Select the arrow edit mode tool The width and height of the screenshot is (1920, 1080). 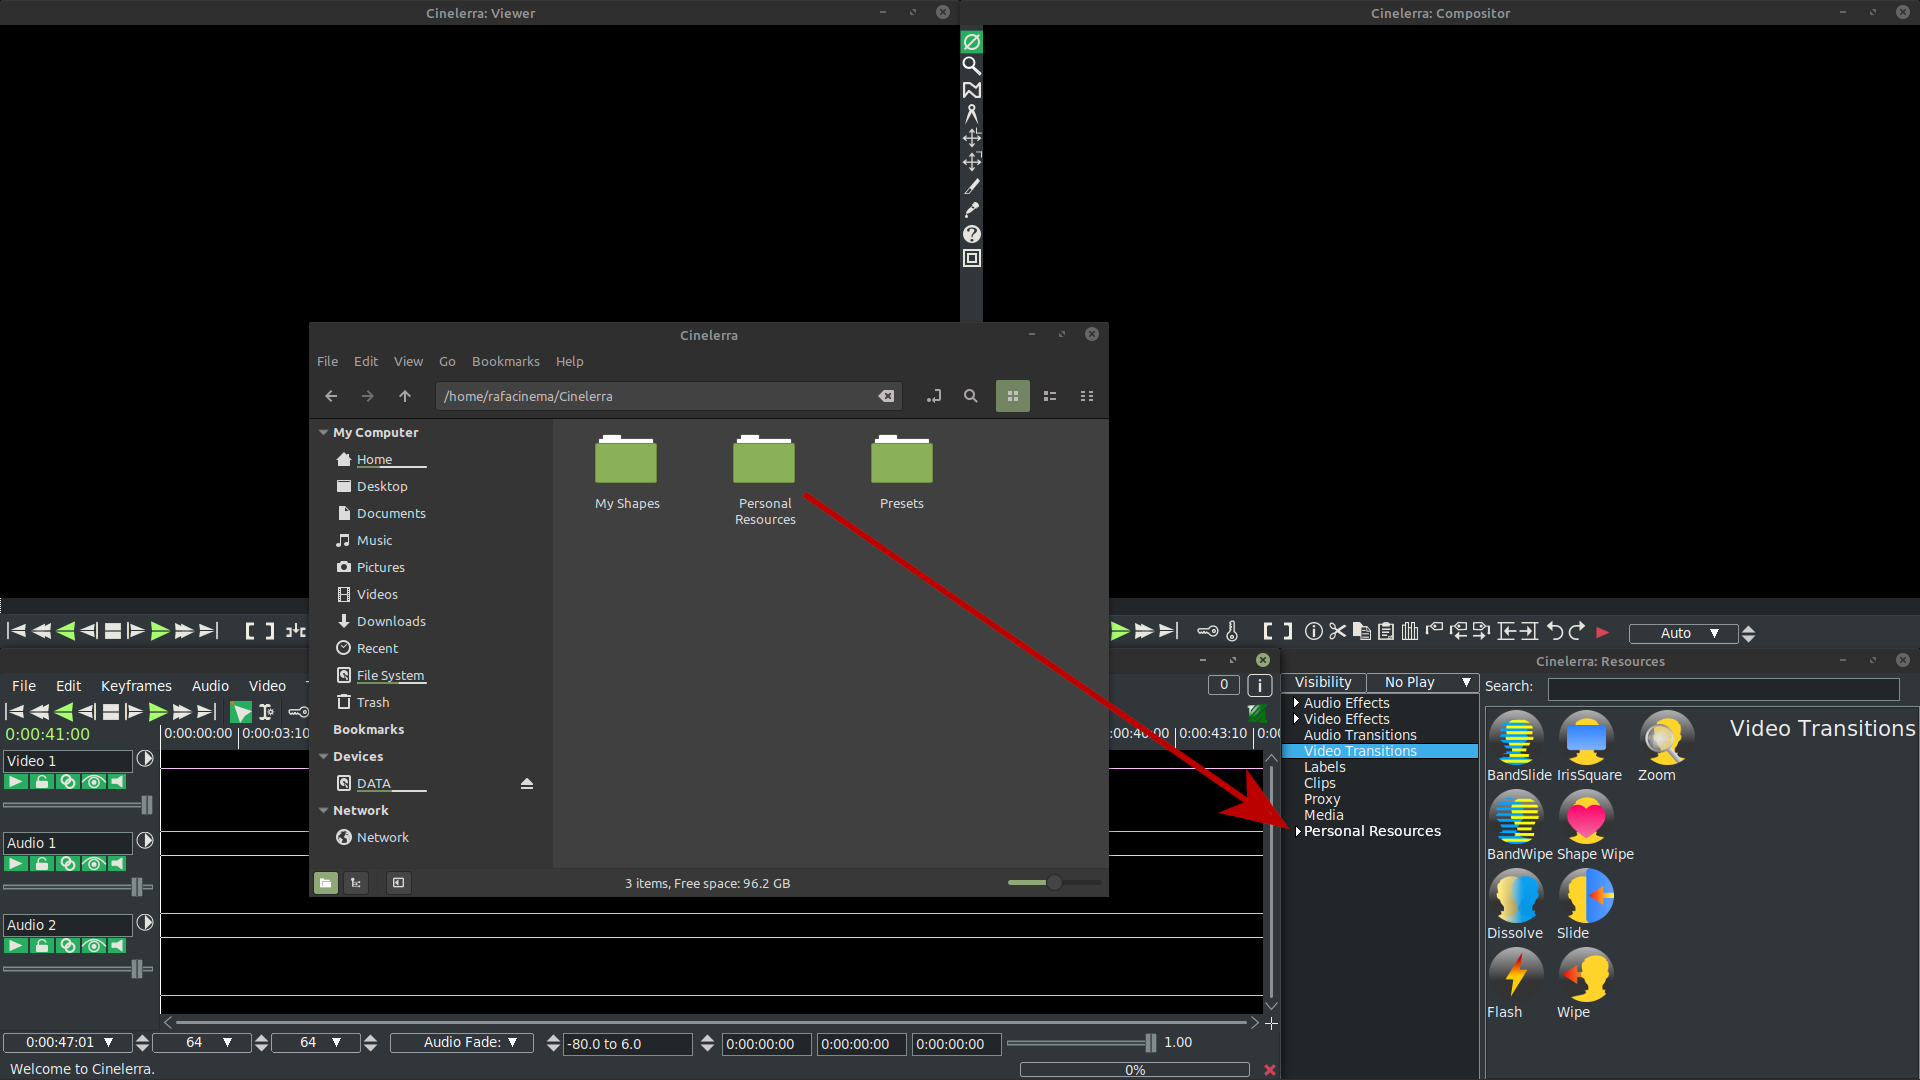click(241, 712)
